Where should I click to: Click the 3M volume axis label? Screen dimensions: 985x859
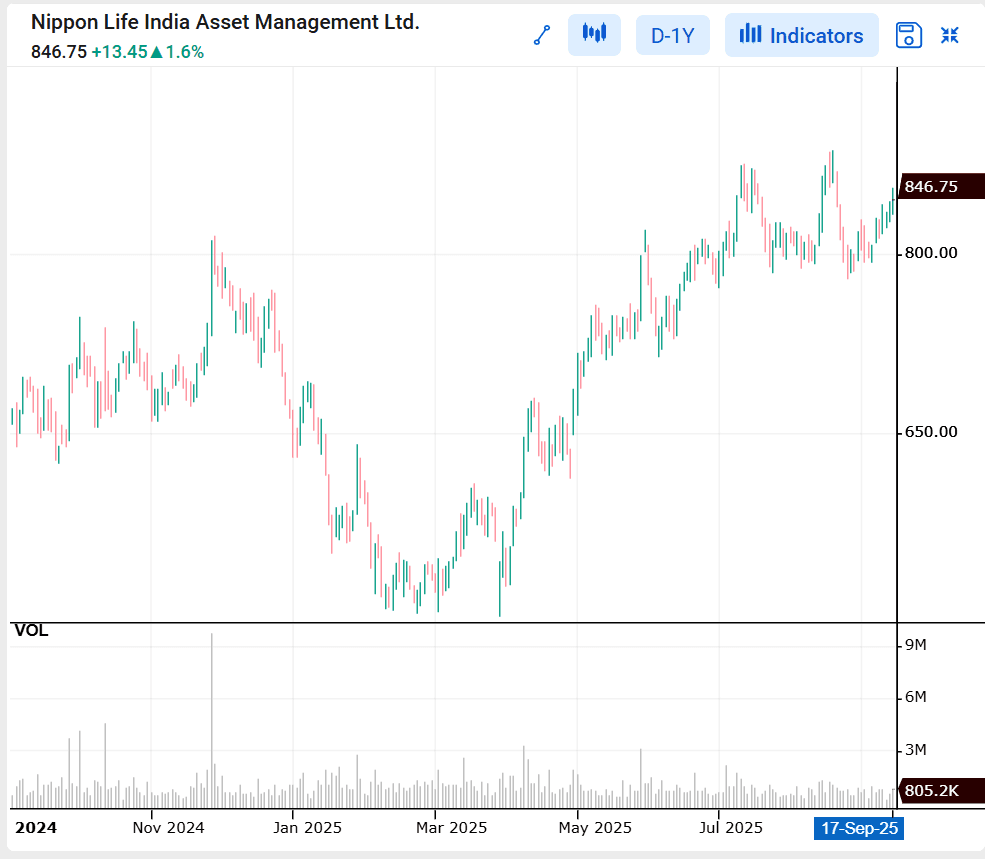click(x=915, y=750)
